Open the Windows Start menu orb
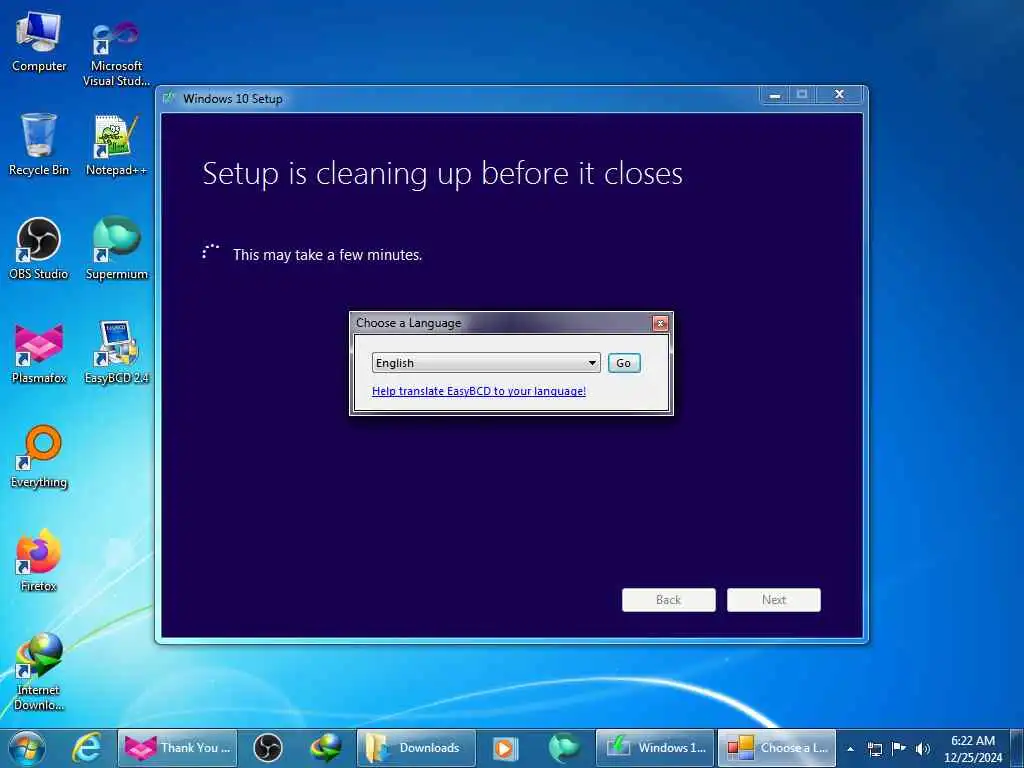The width and height of the screenshot is (1024, 768). [27, 748]
